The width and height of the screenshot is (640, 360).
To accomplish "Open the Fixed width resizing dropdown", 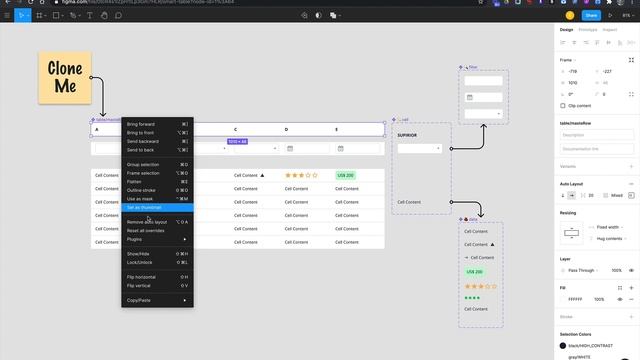I will pyautogui.click(x=610, y=227).
